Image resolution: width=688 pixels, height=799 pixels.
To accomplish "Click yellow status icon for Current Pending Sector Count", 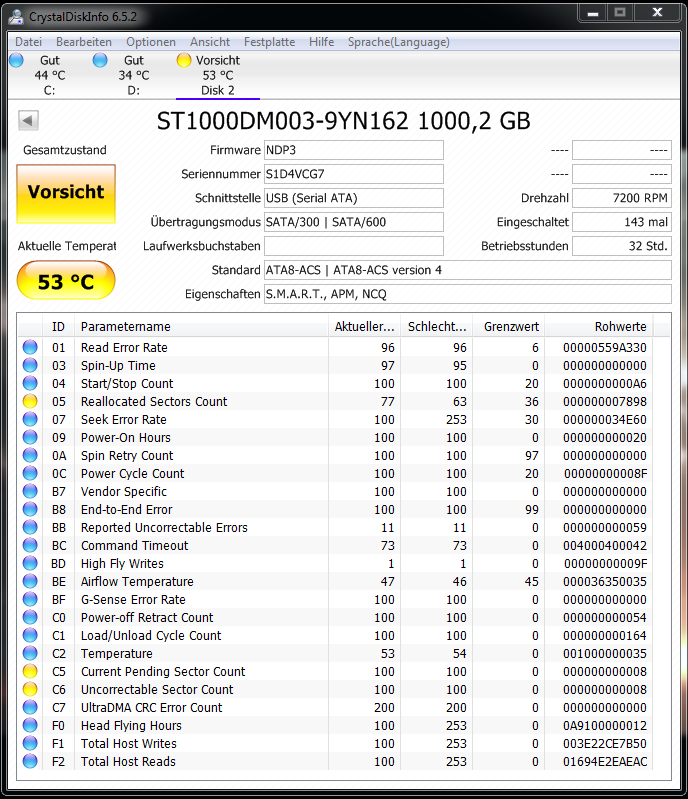I will coord(30,671).
